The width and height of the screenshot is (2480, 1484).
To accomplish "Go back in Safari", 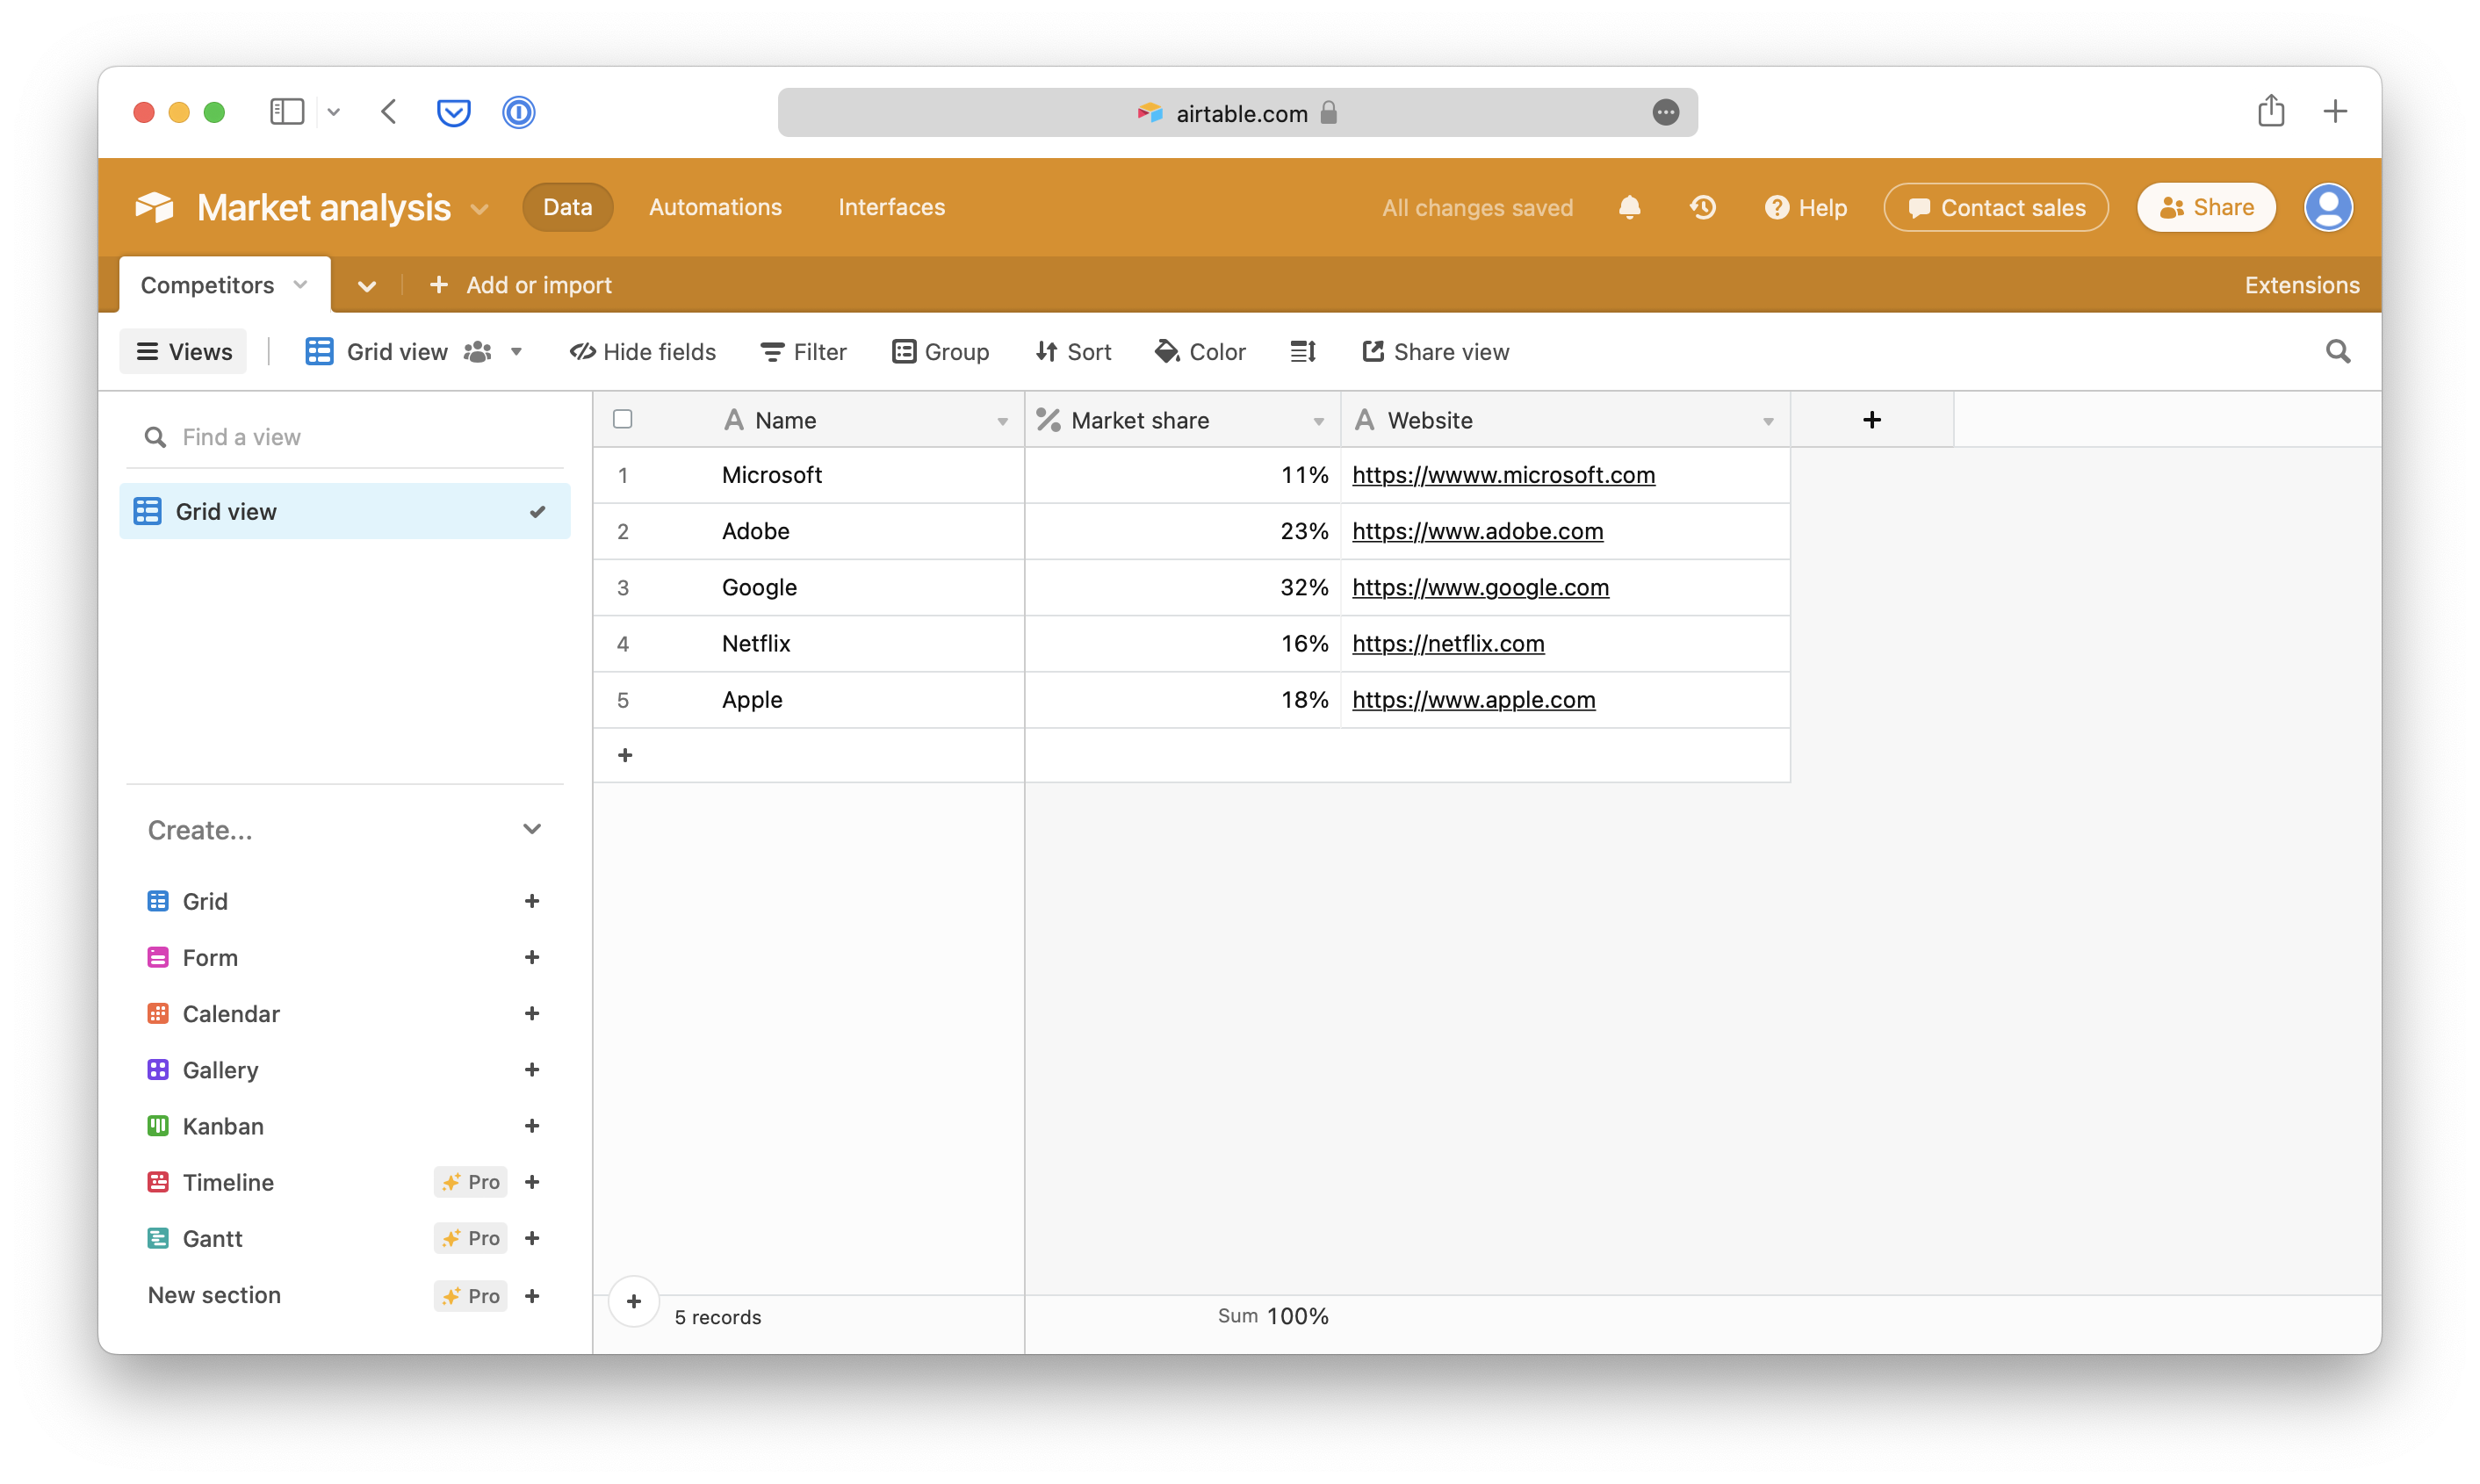I will pos(389,111).
